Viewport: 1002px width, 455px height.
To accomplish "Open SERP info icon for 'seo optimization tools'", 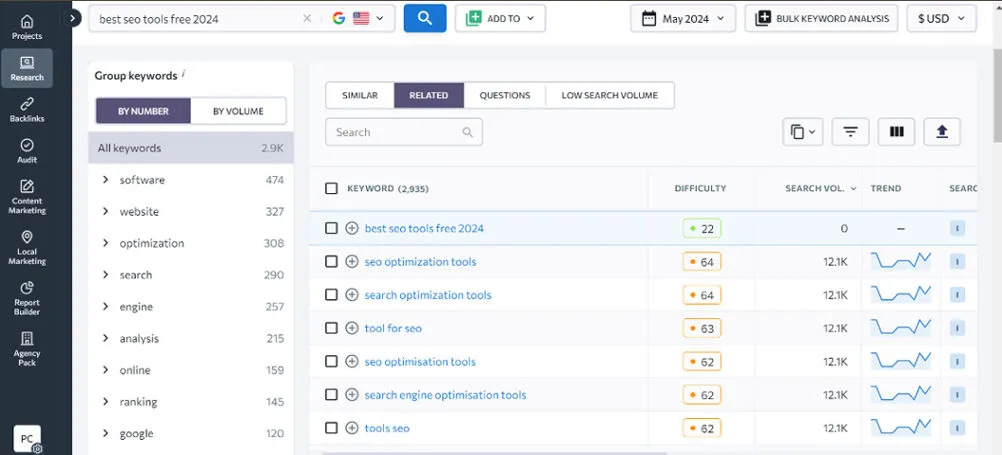I will pos(957,261).
